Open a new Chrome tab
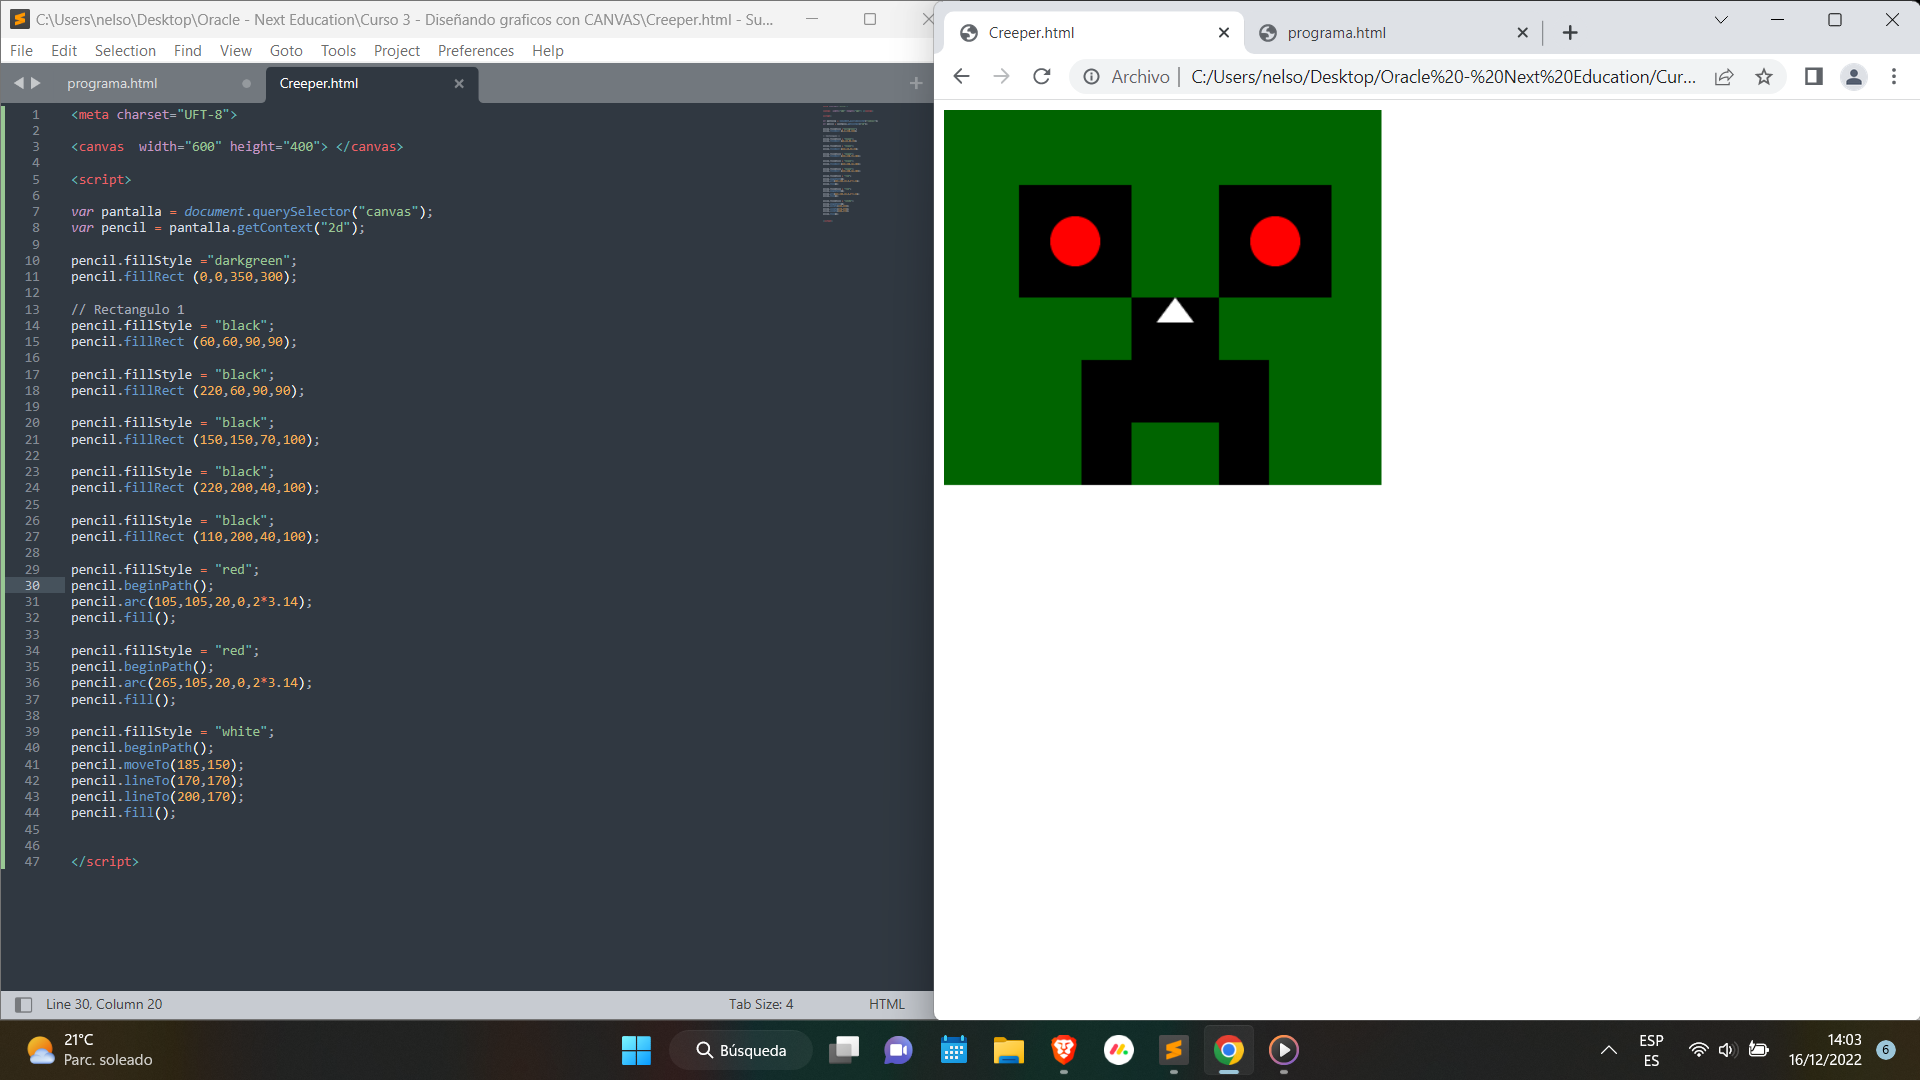1920x1080 pixels. [x=1570, y=33]
